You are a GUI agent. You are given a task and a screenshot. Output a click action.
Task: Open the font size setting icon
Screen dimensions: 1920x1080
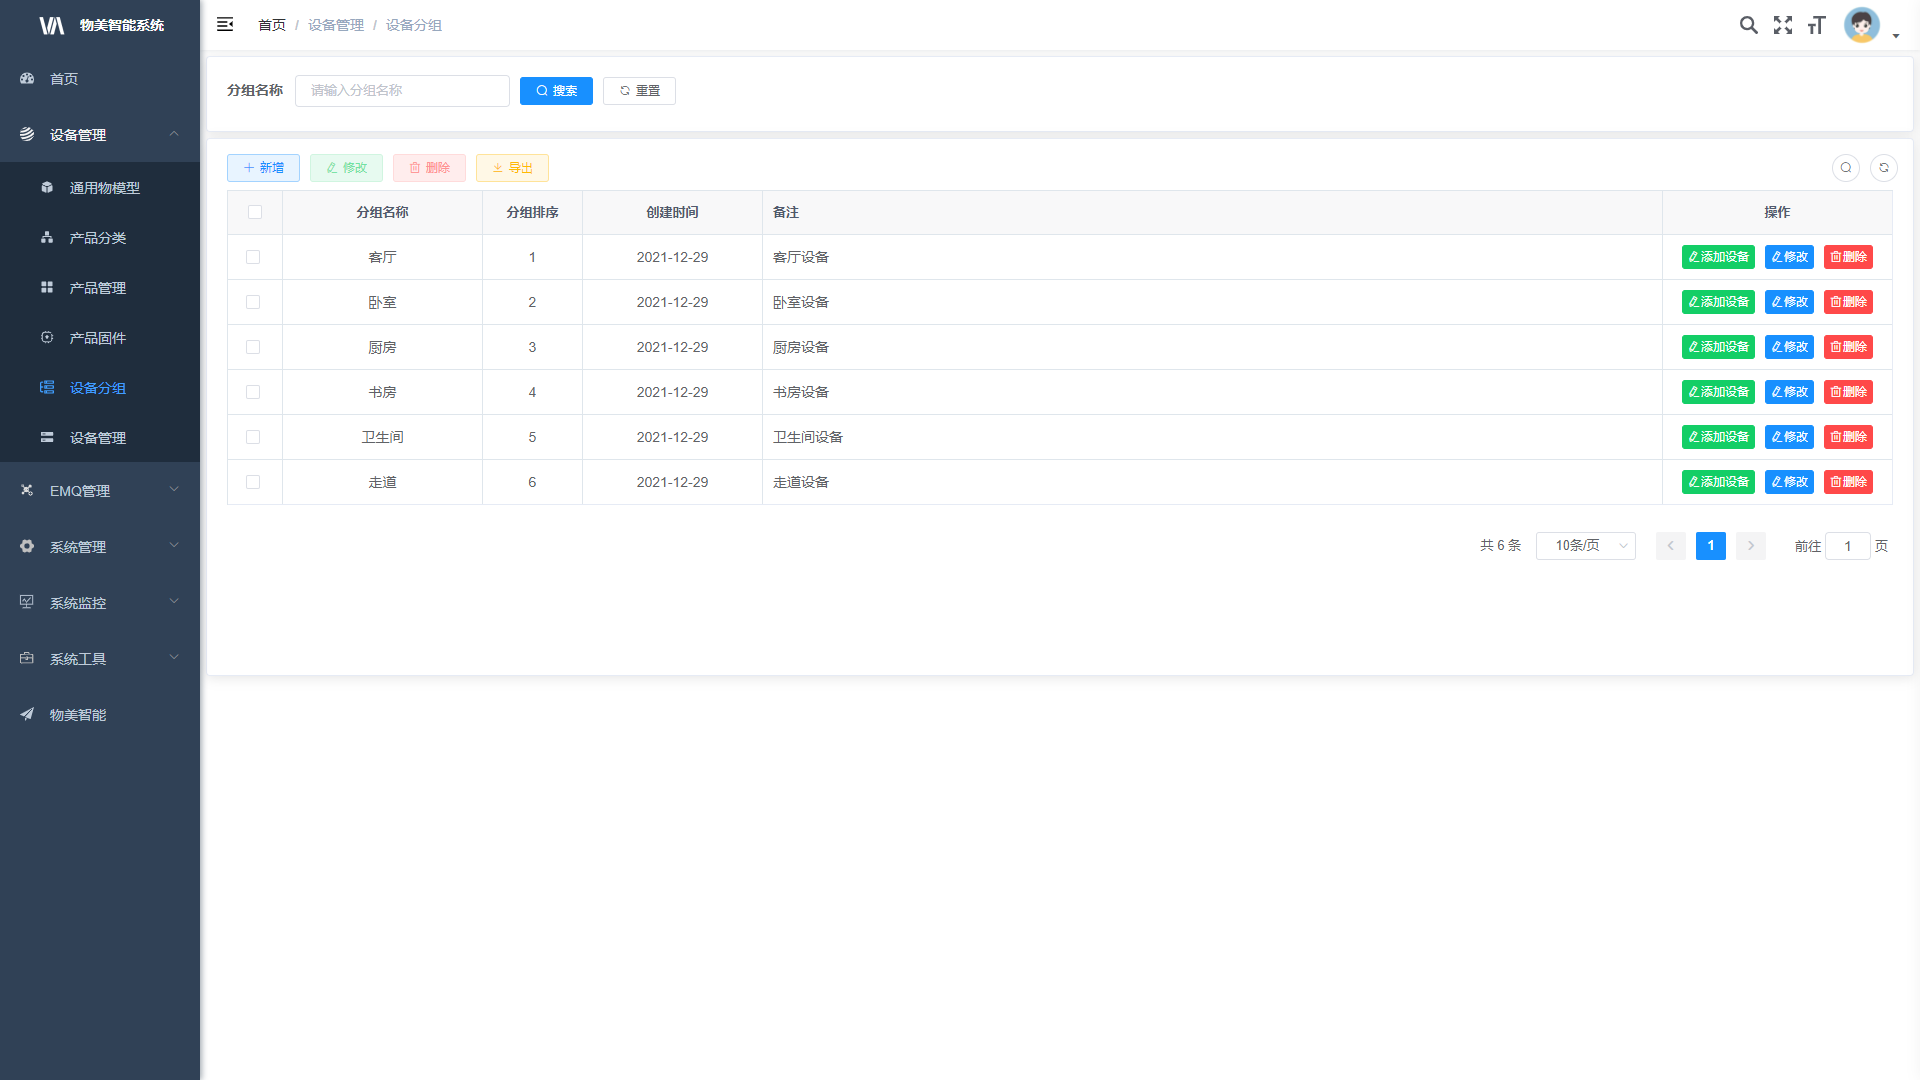point(1817,25)
